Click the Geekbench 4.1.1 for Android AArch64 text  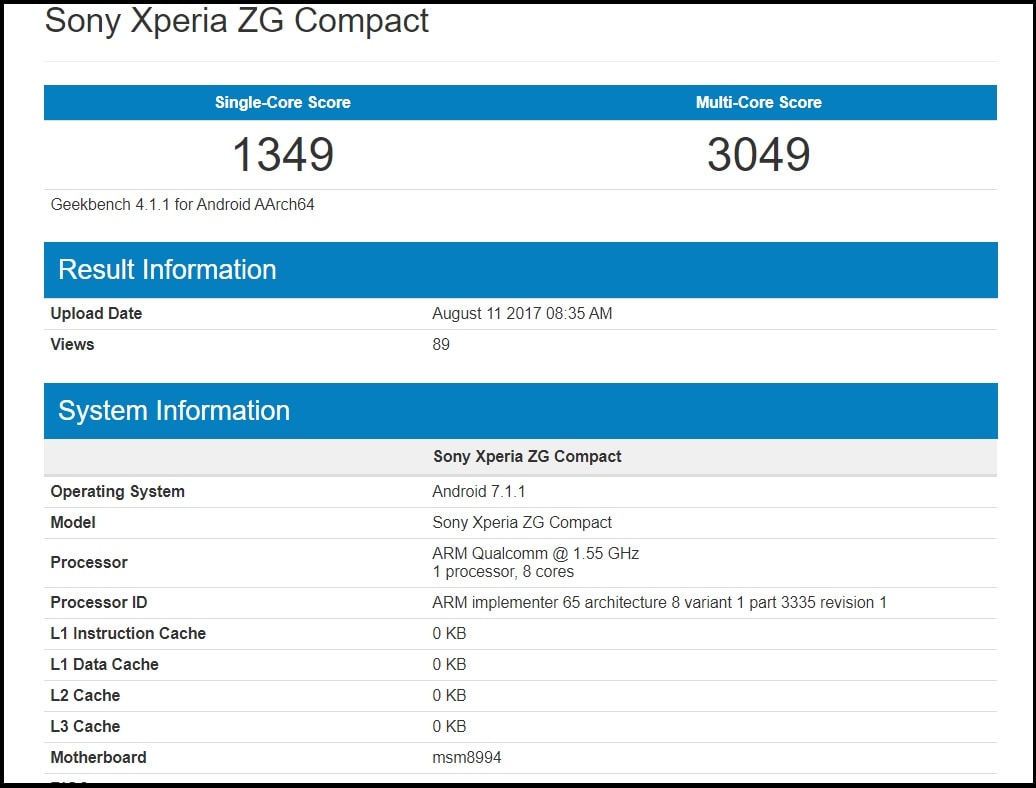point(182,205)
